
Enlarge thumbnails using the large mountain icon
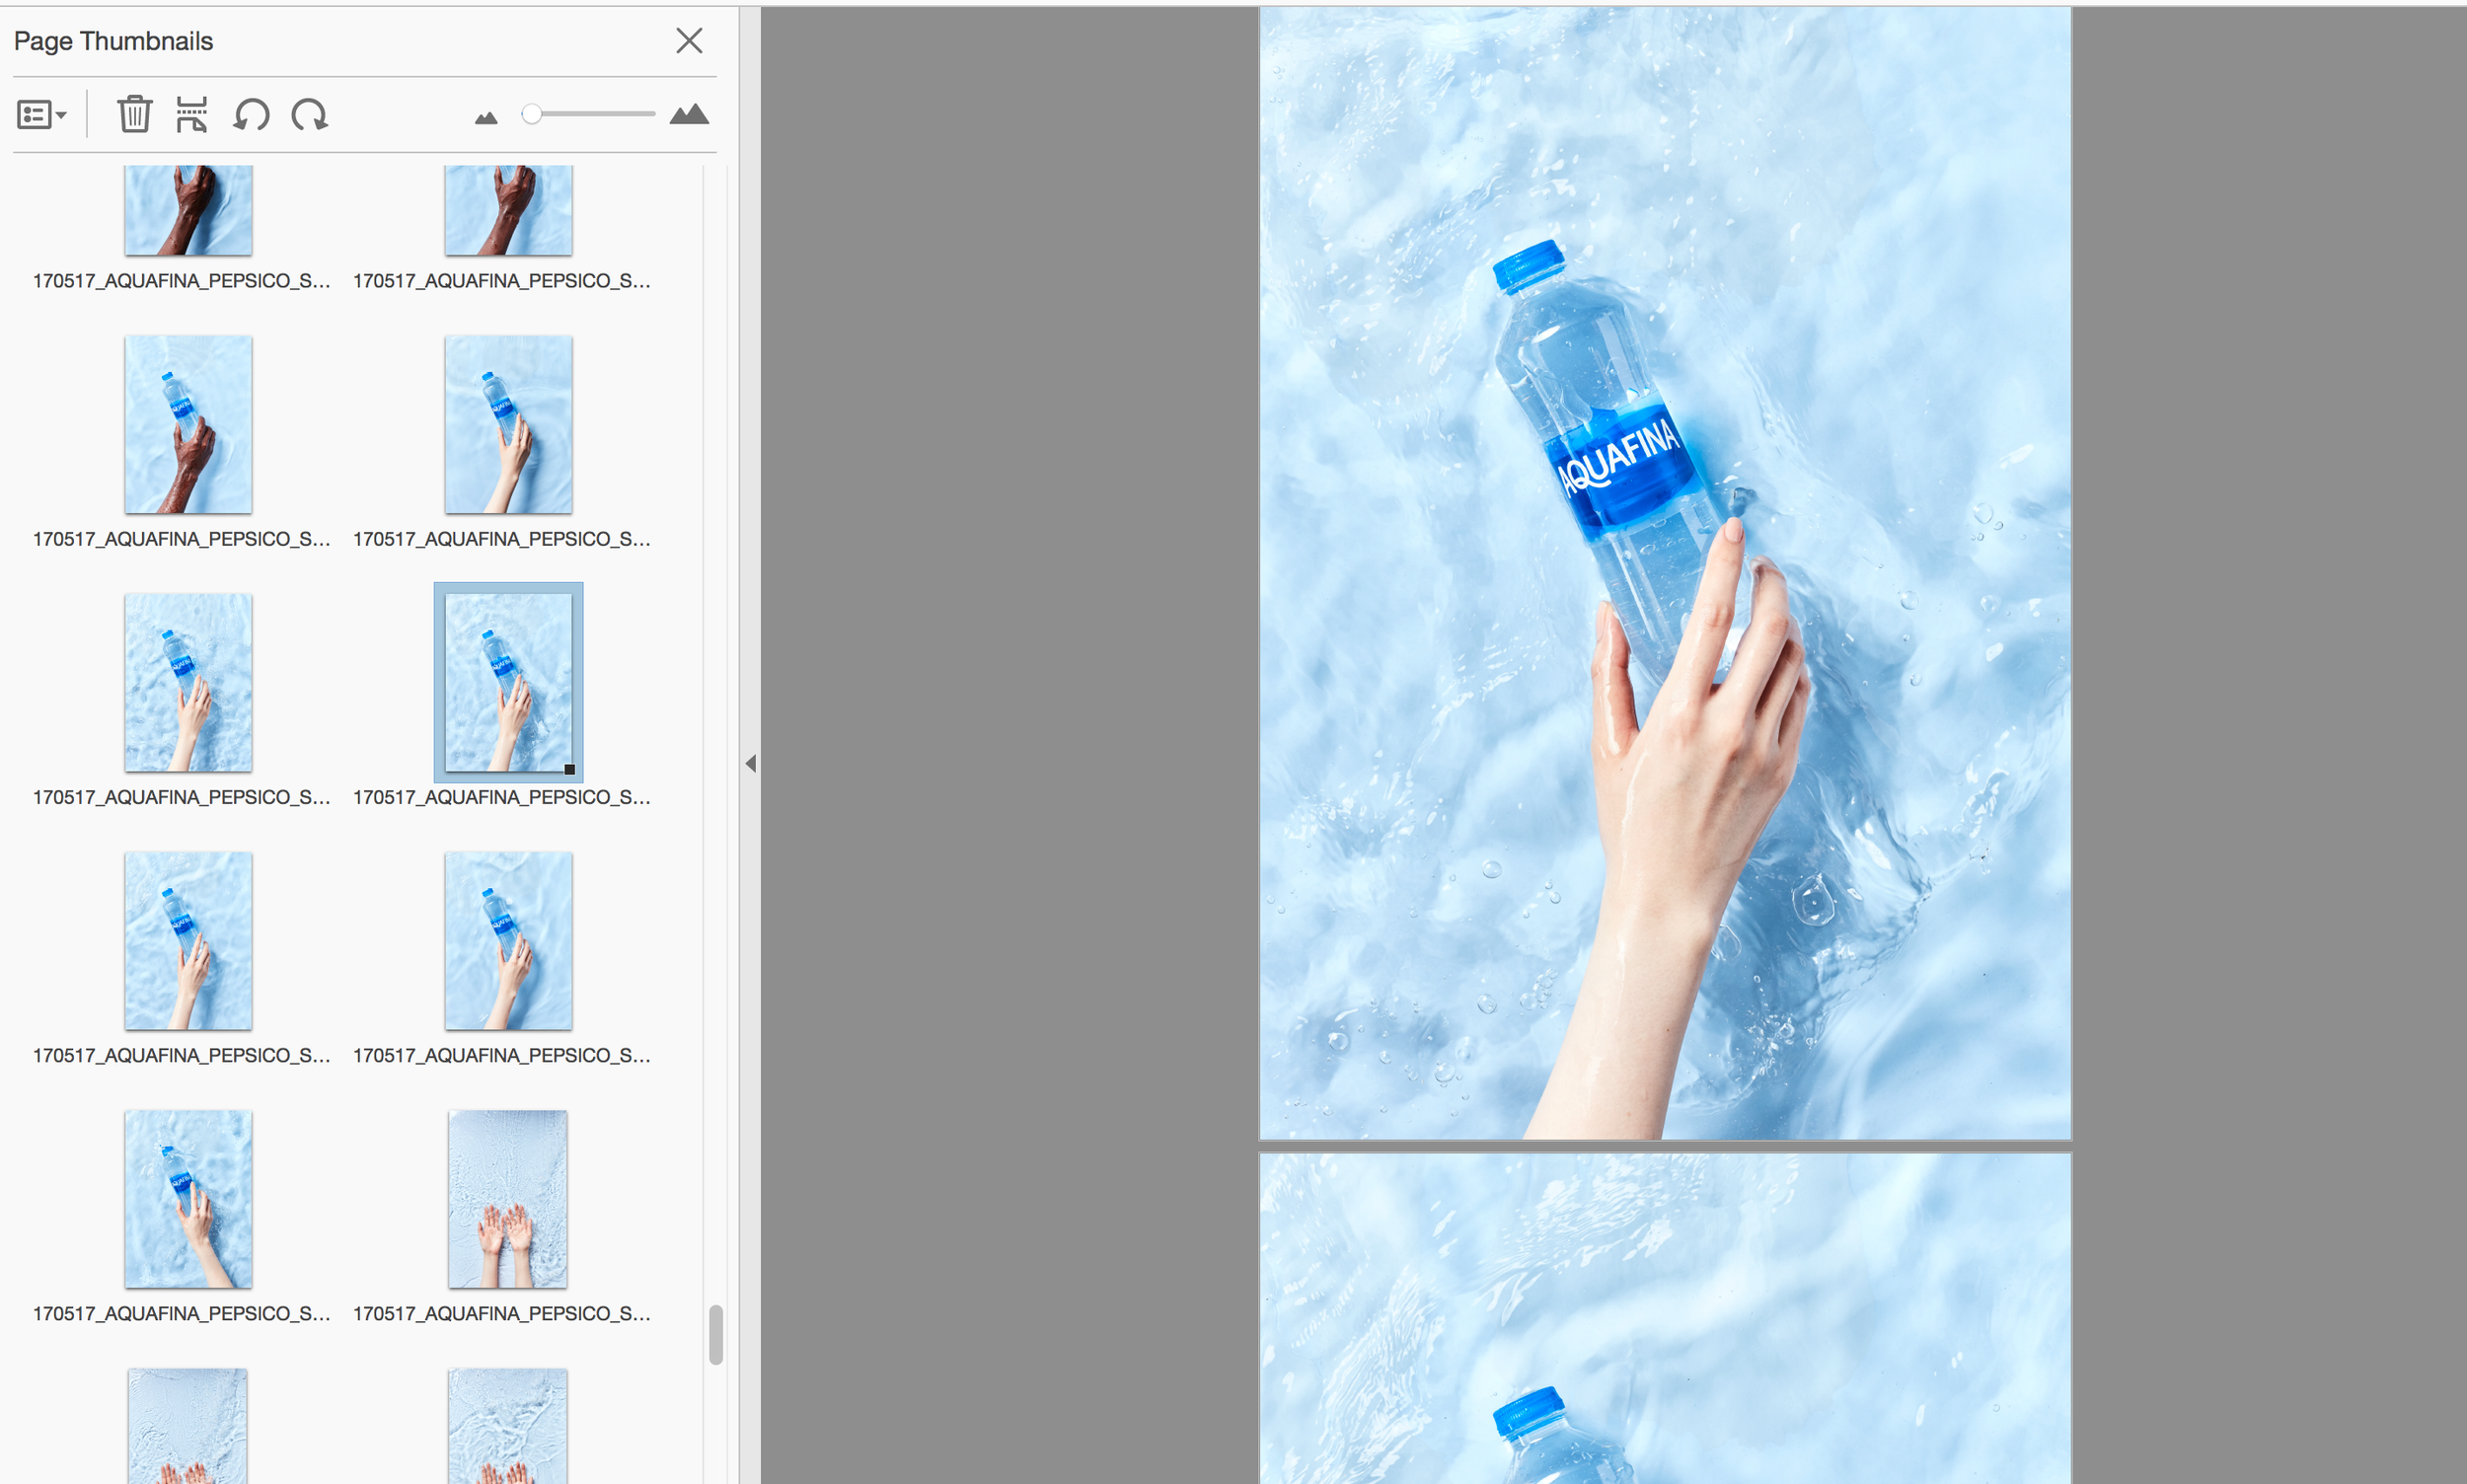click(x=689, y=114)
